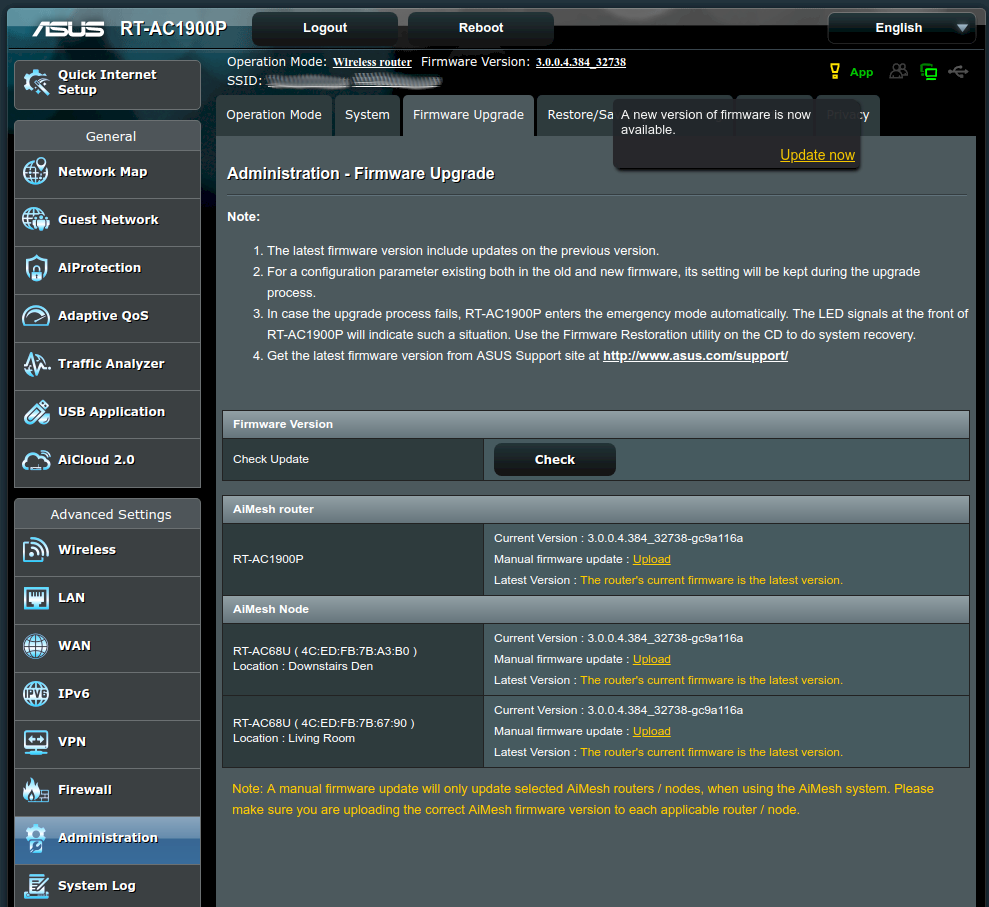Open the ASUS support site link
The image size is (989, 907).
click(x=695, y=356)
